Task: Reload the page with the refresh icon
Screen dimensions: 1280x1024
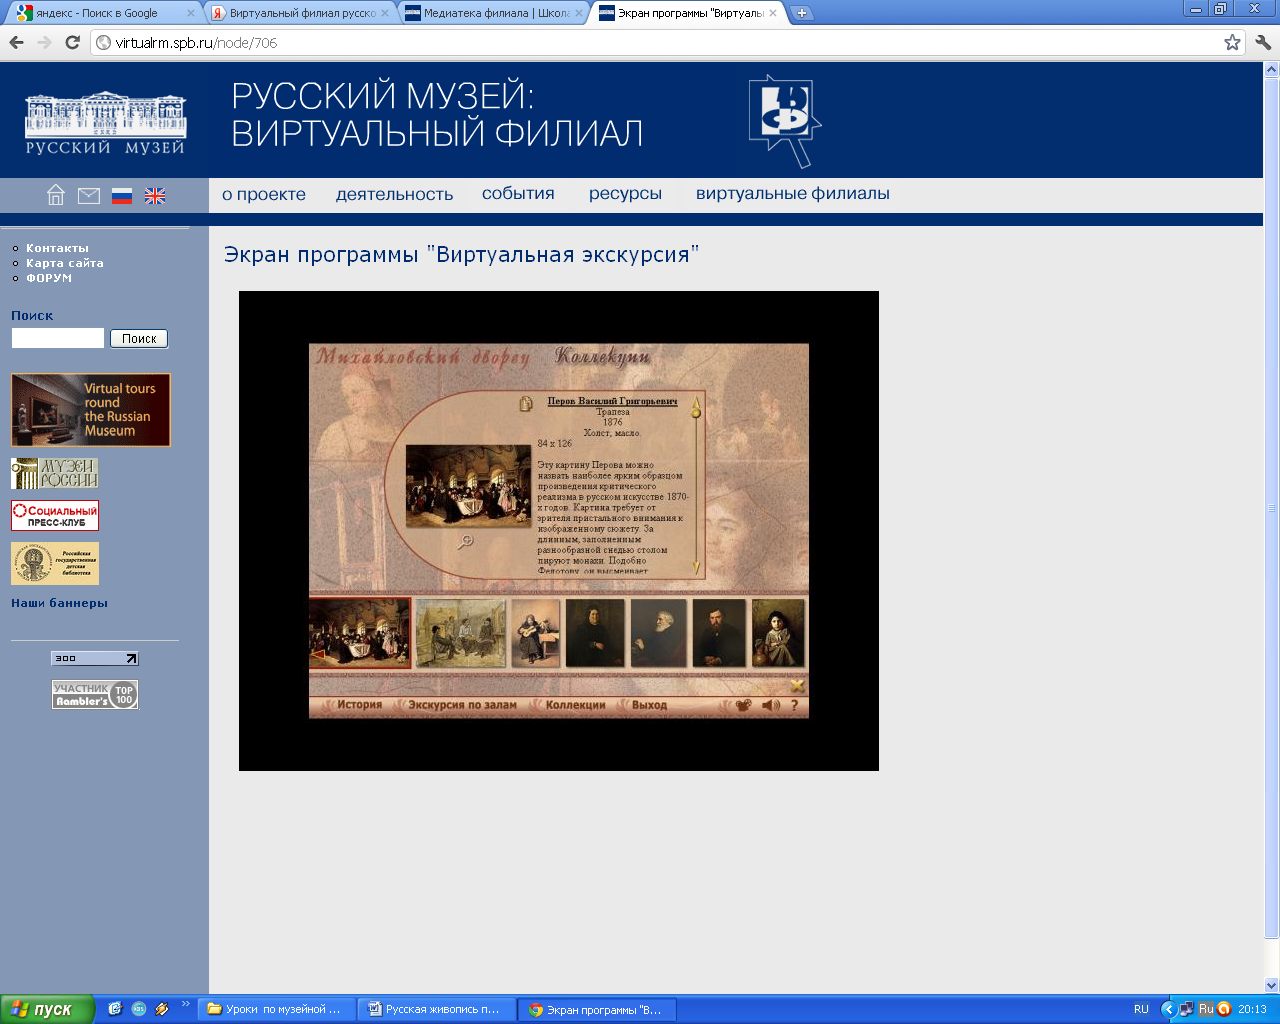Action: (x=72, y=42)
